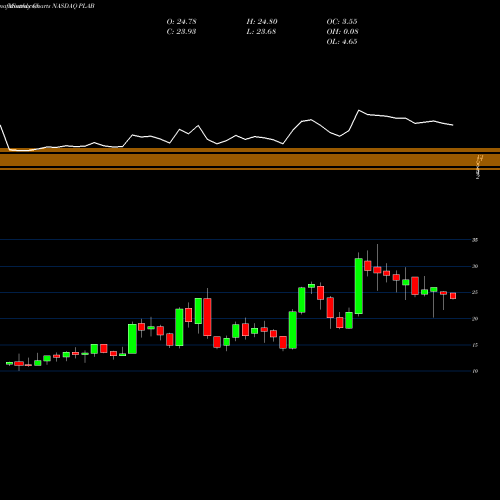Screen dimensions: 500x500
Task: Click the 30 price axis label
Action: tap(475, 266)
